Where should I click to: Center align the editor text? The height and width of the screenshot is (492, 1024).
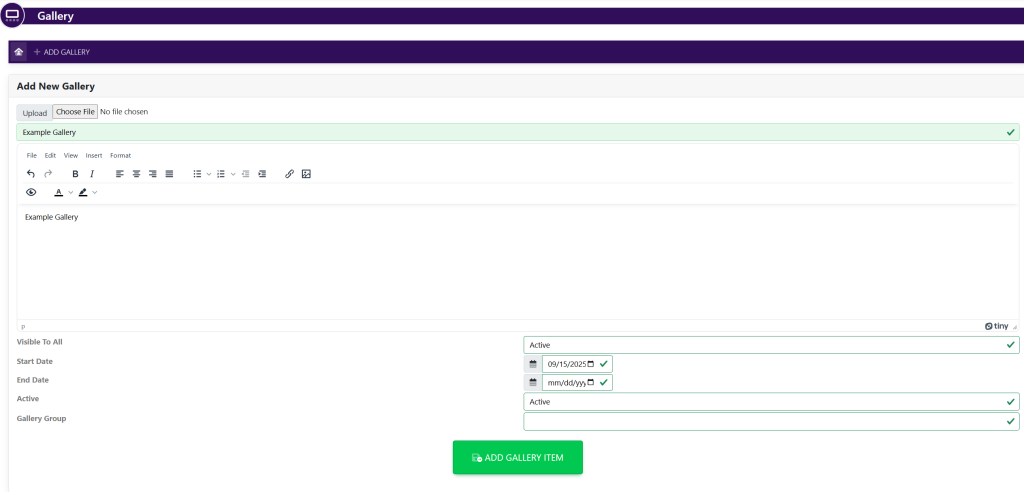(x=136, y=174)
